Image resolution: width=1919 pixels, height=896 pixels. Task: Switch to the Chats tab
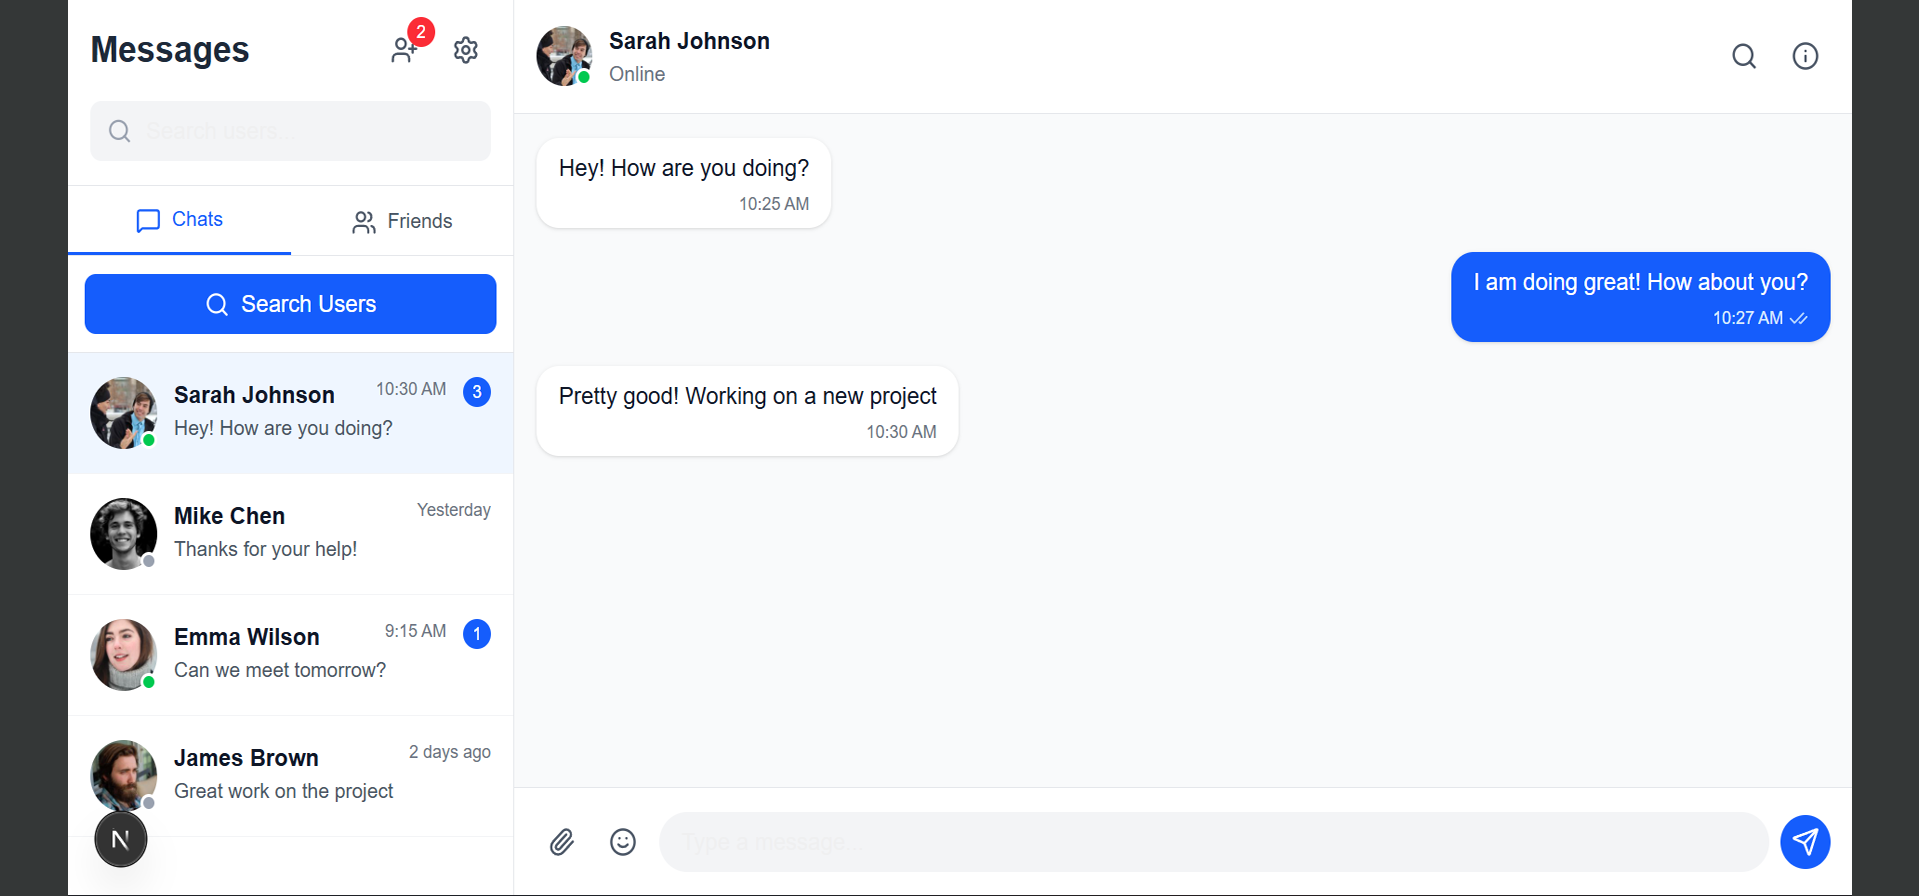(x=178, y=220)
